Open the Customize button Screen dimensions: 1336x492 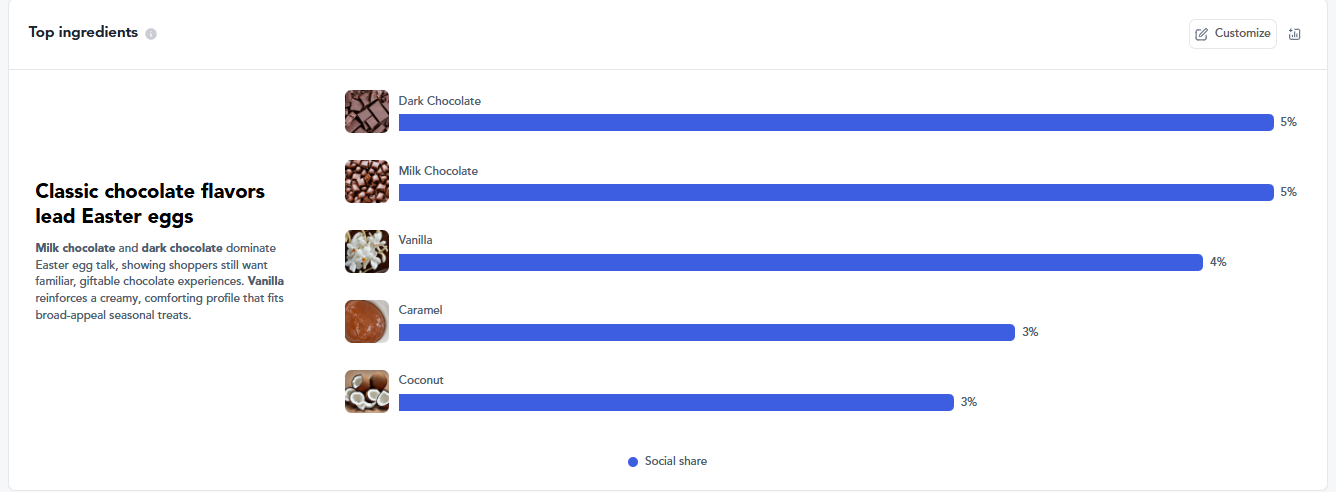(x=1232, y=34)
